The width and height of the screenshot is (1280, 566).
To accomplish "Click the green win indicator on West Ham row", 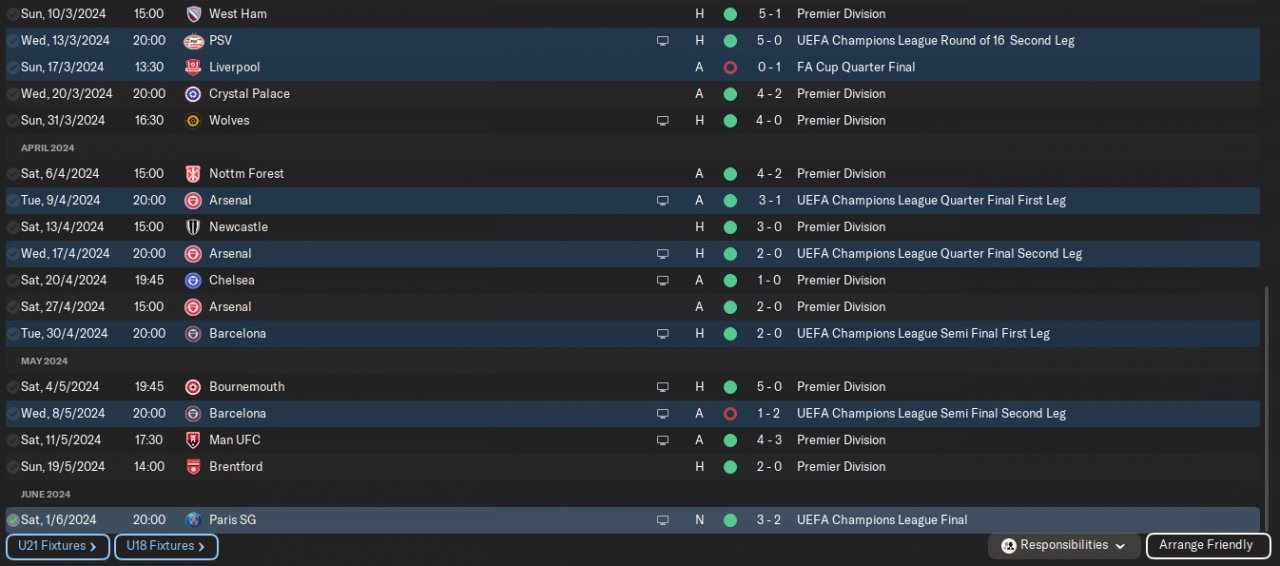I will (x=730, y=14).
